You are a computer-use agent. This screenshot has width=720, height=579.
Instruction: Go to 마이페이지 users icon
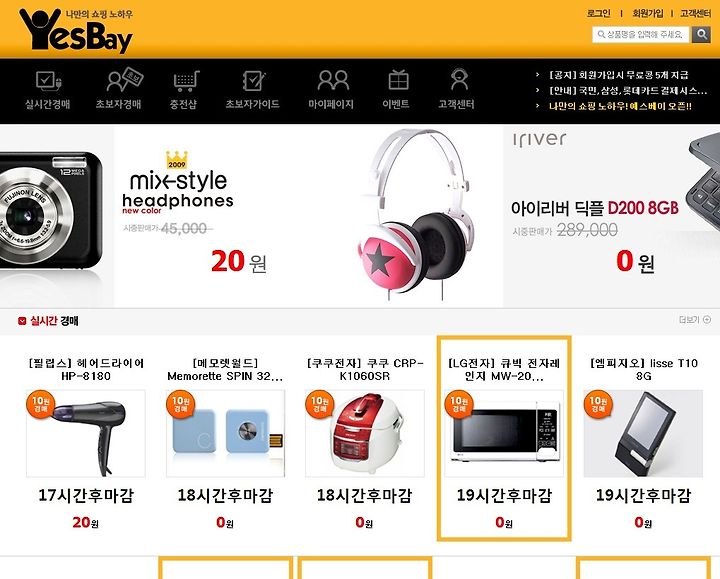click(x=333, y=80)
